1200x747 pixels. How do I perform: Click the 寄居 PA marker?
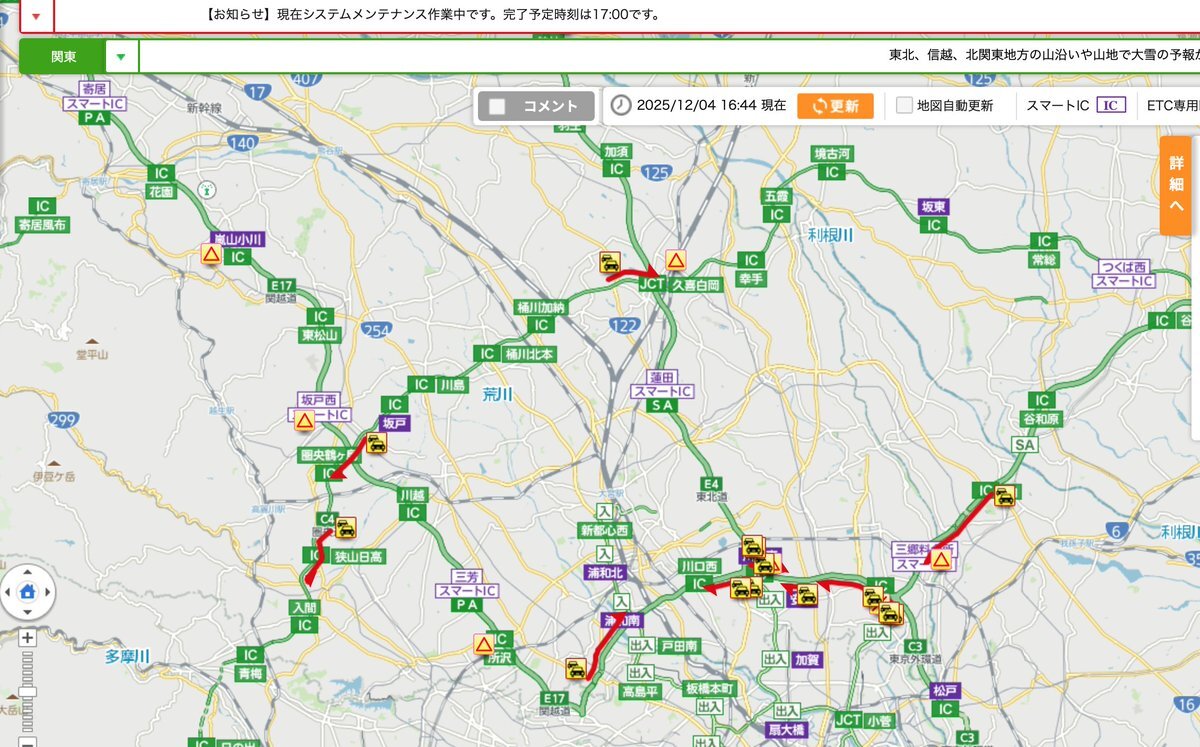95,117
